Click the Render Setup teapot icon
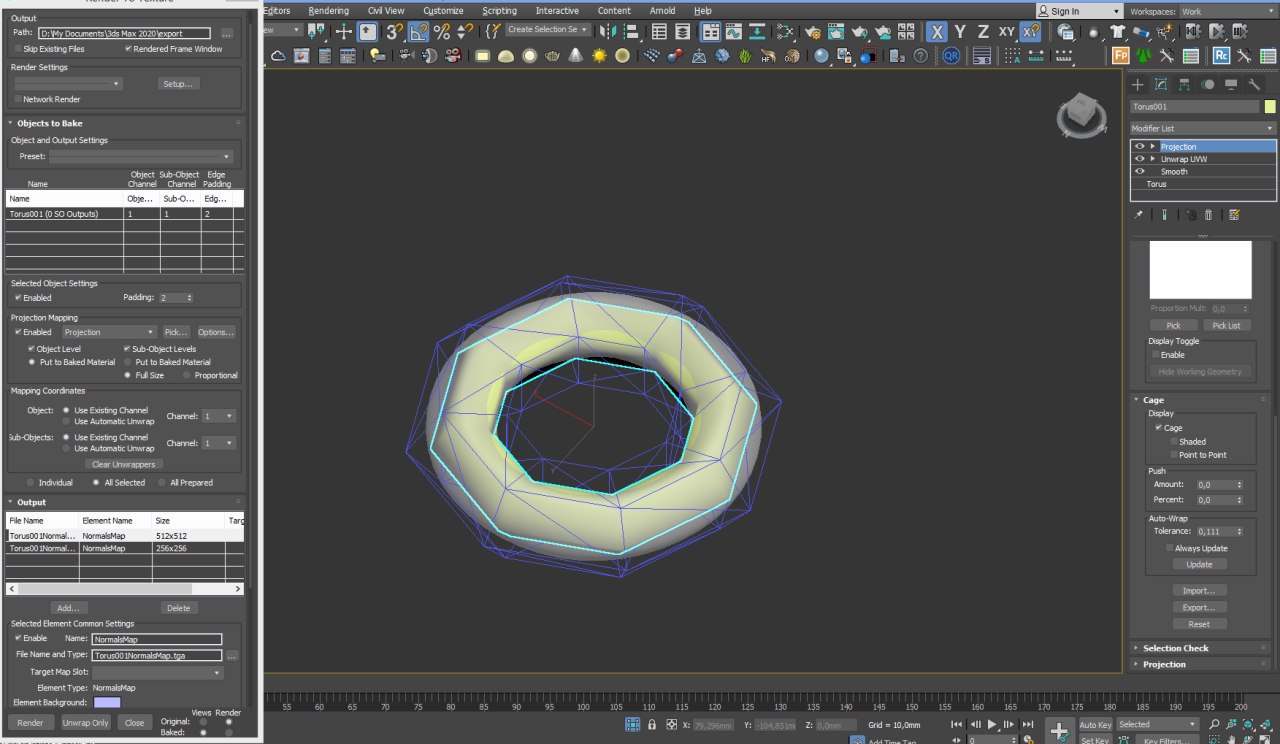Image resolution: width=1280 pixels, height=744 pixels. coord(811,32)
